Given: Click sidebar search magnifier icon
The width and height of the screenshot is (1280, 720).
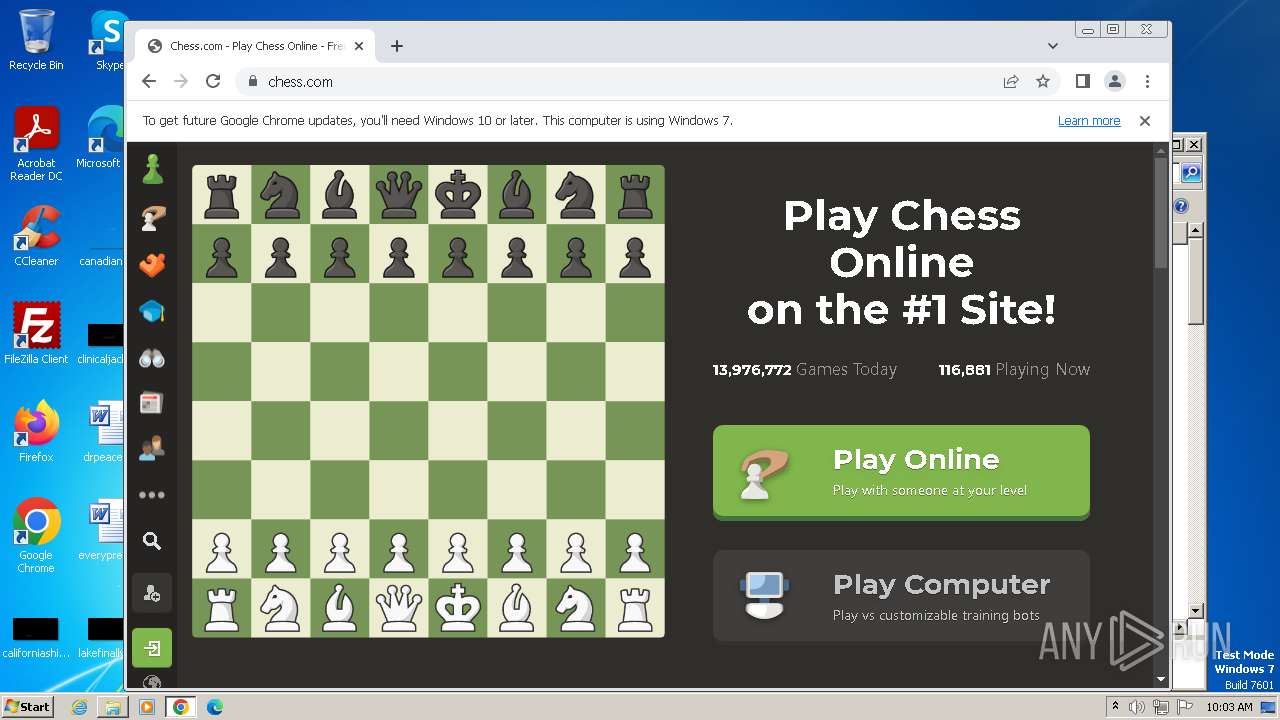Looking at the screenshot, I should pyautogui.click(x=152, y=541).
